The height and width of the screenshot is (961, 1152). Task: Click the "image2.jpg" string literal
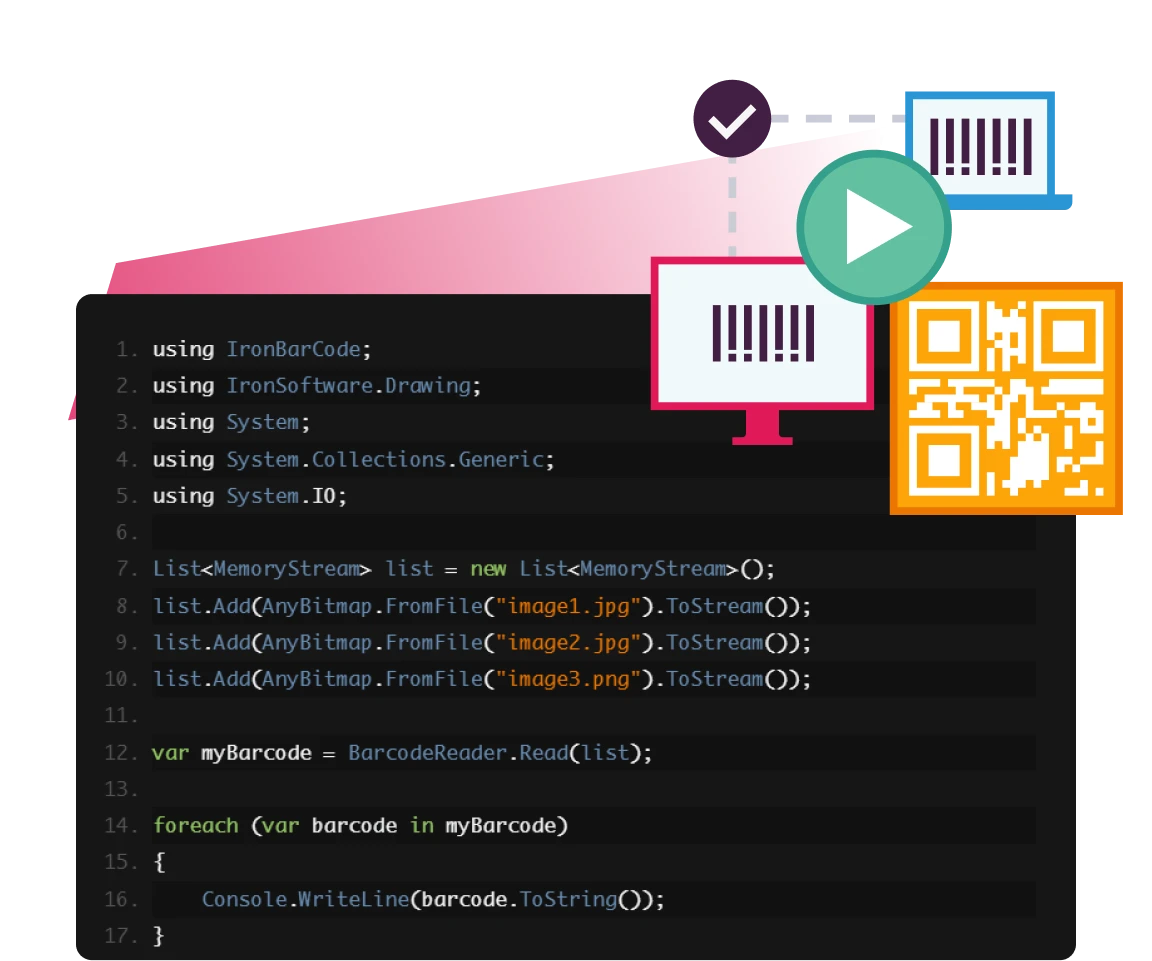569,643
